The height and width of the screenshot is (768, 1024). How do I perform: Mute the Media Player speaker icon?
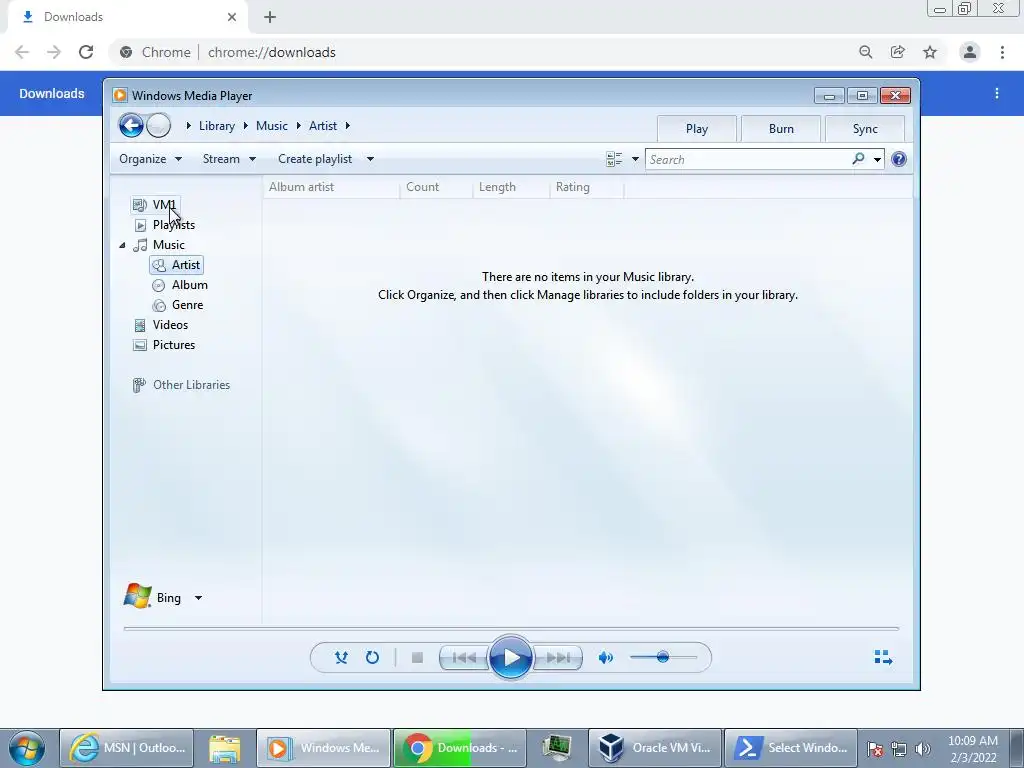tap(606, 658)
